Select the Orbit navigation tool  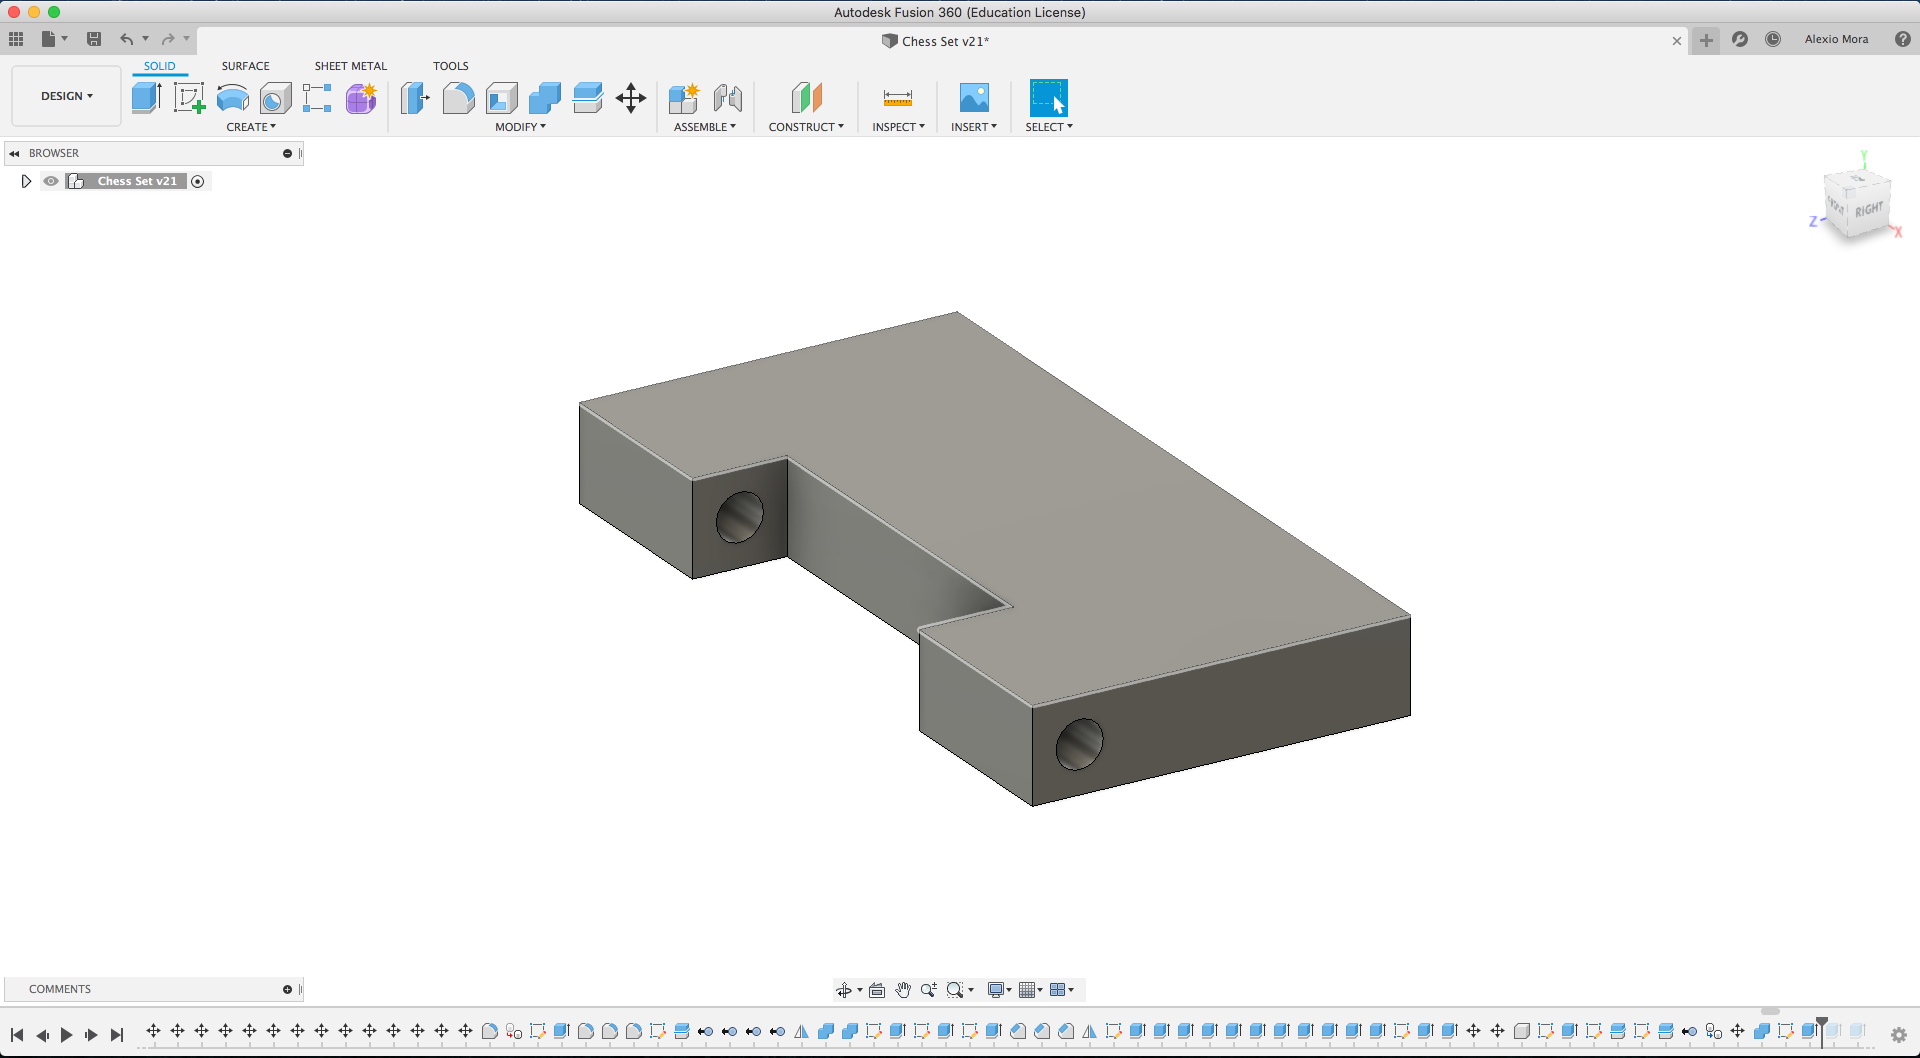pyautogui.click(x=844, y=990)
